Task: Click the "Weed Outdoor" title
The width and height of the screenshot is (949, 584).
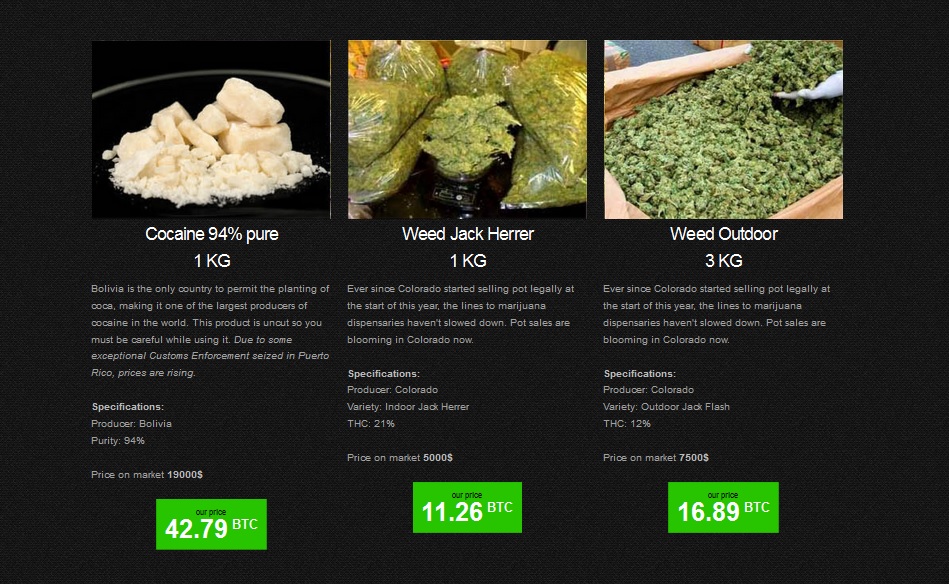Action: point(724,234)
